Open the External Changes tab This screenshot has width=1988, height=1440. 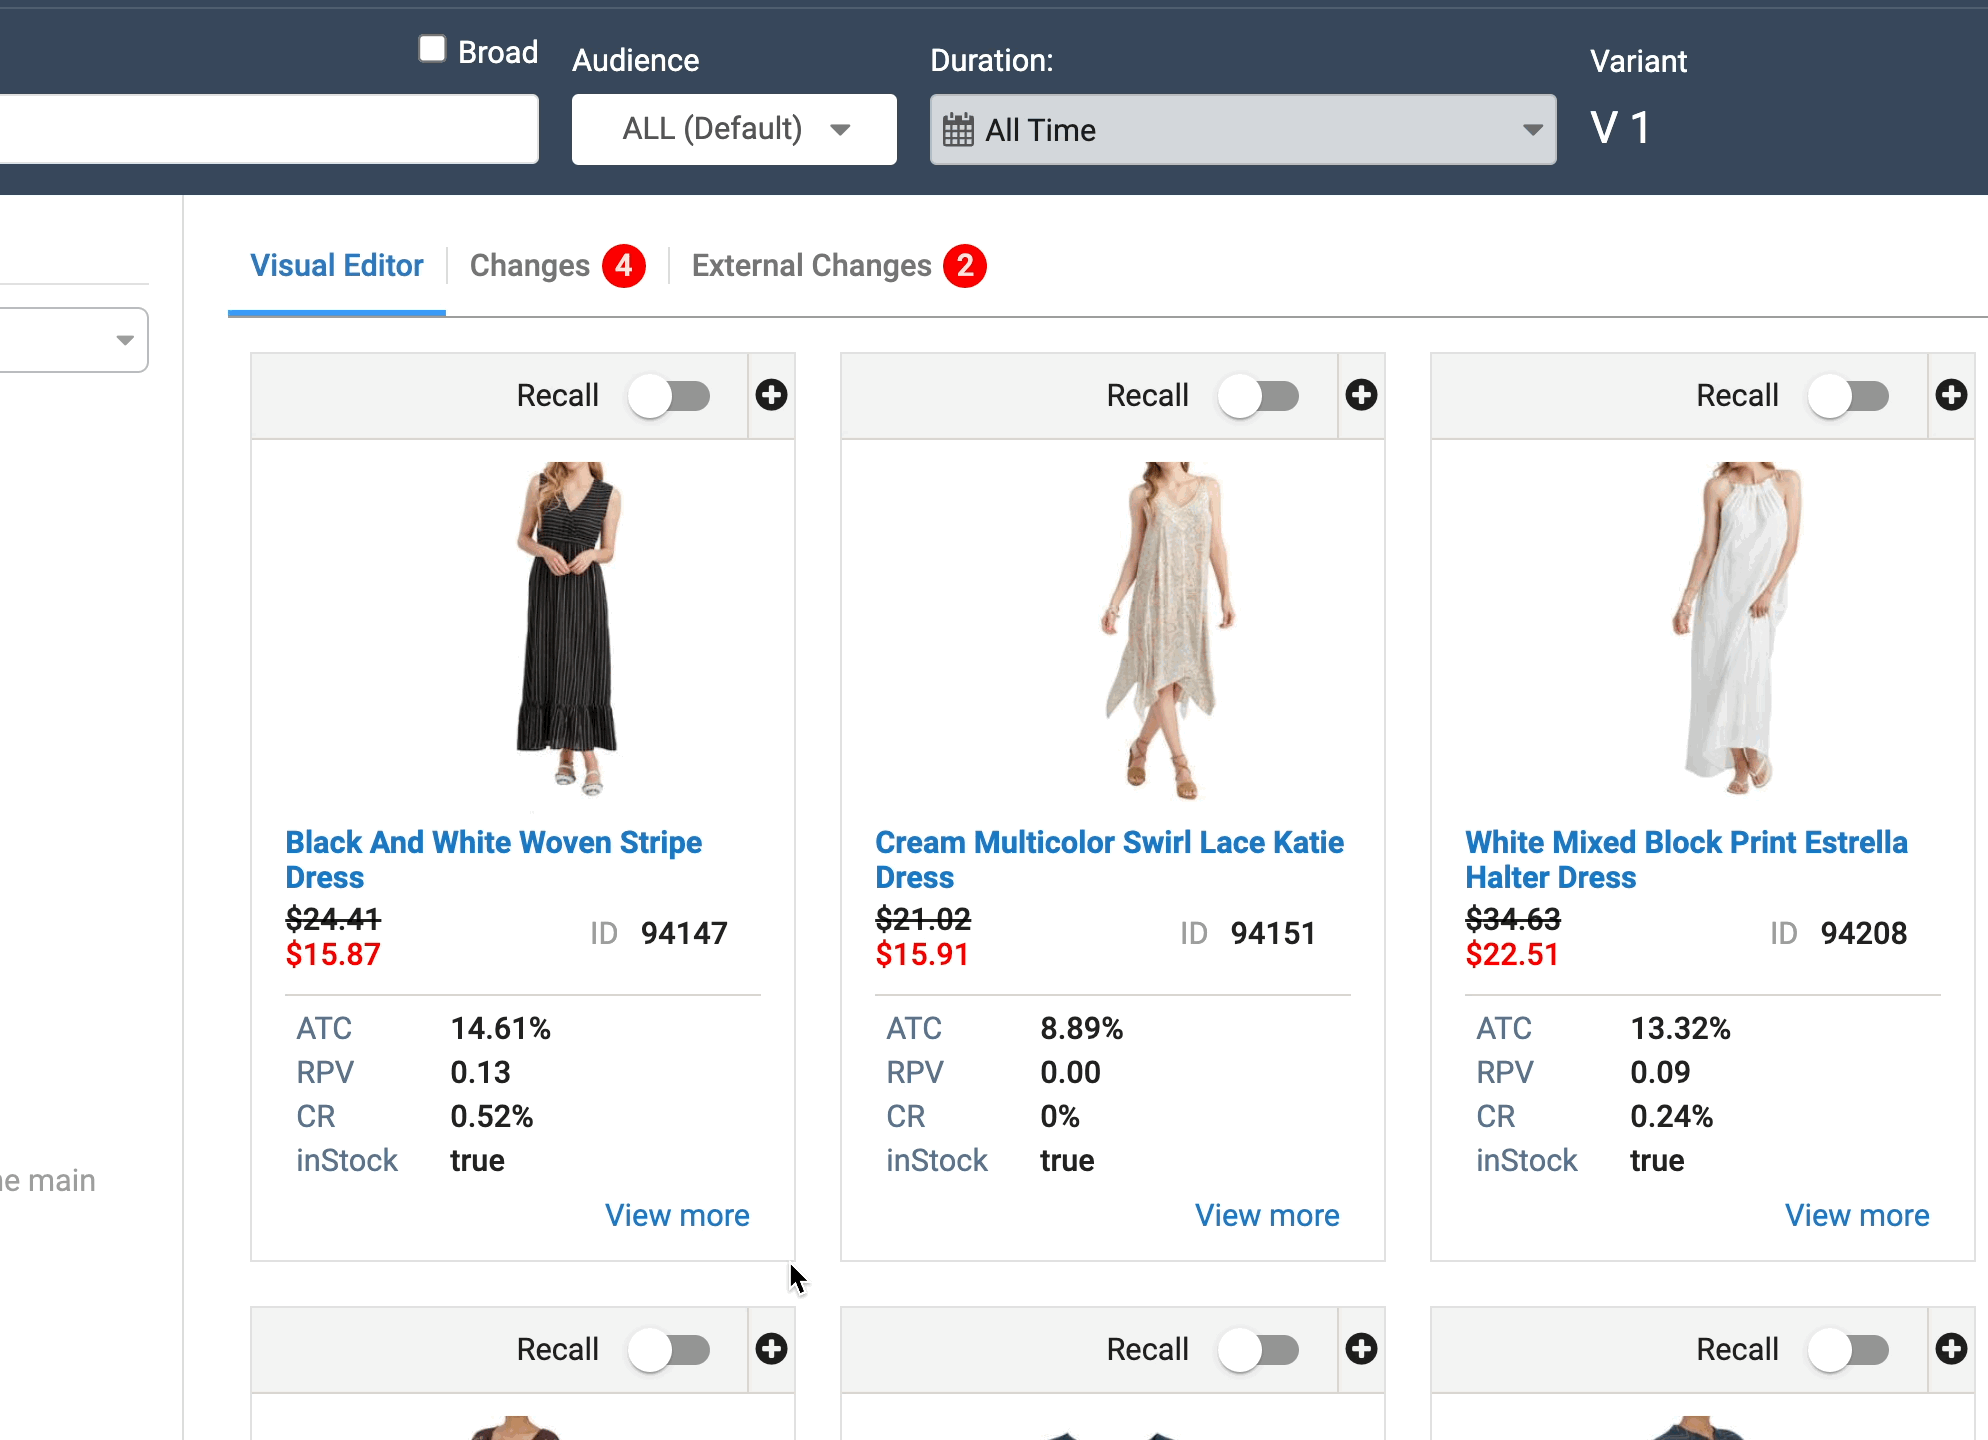pos(811,266)
